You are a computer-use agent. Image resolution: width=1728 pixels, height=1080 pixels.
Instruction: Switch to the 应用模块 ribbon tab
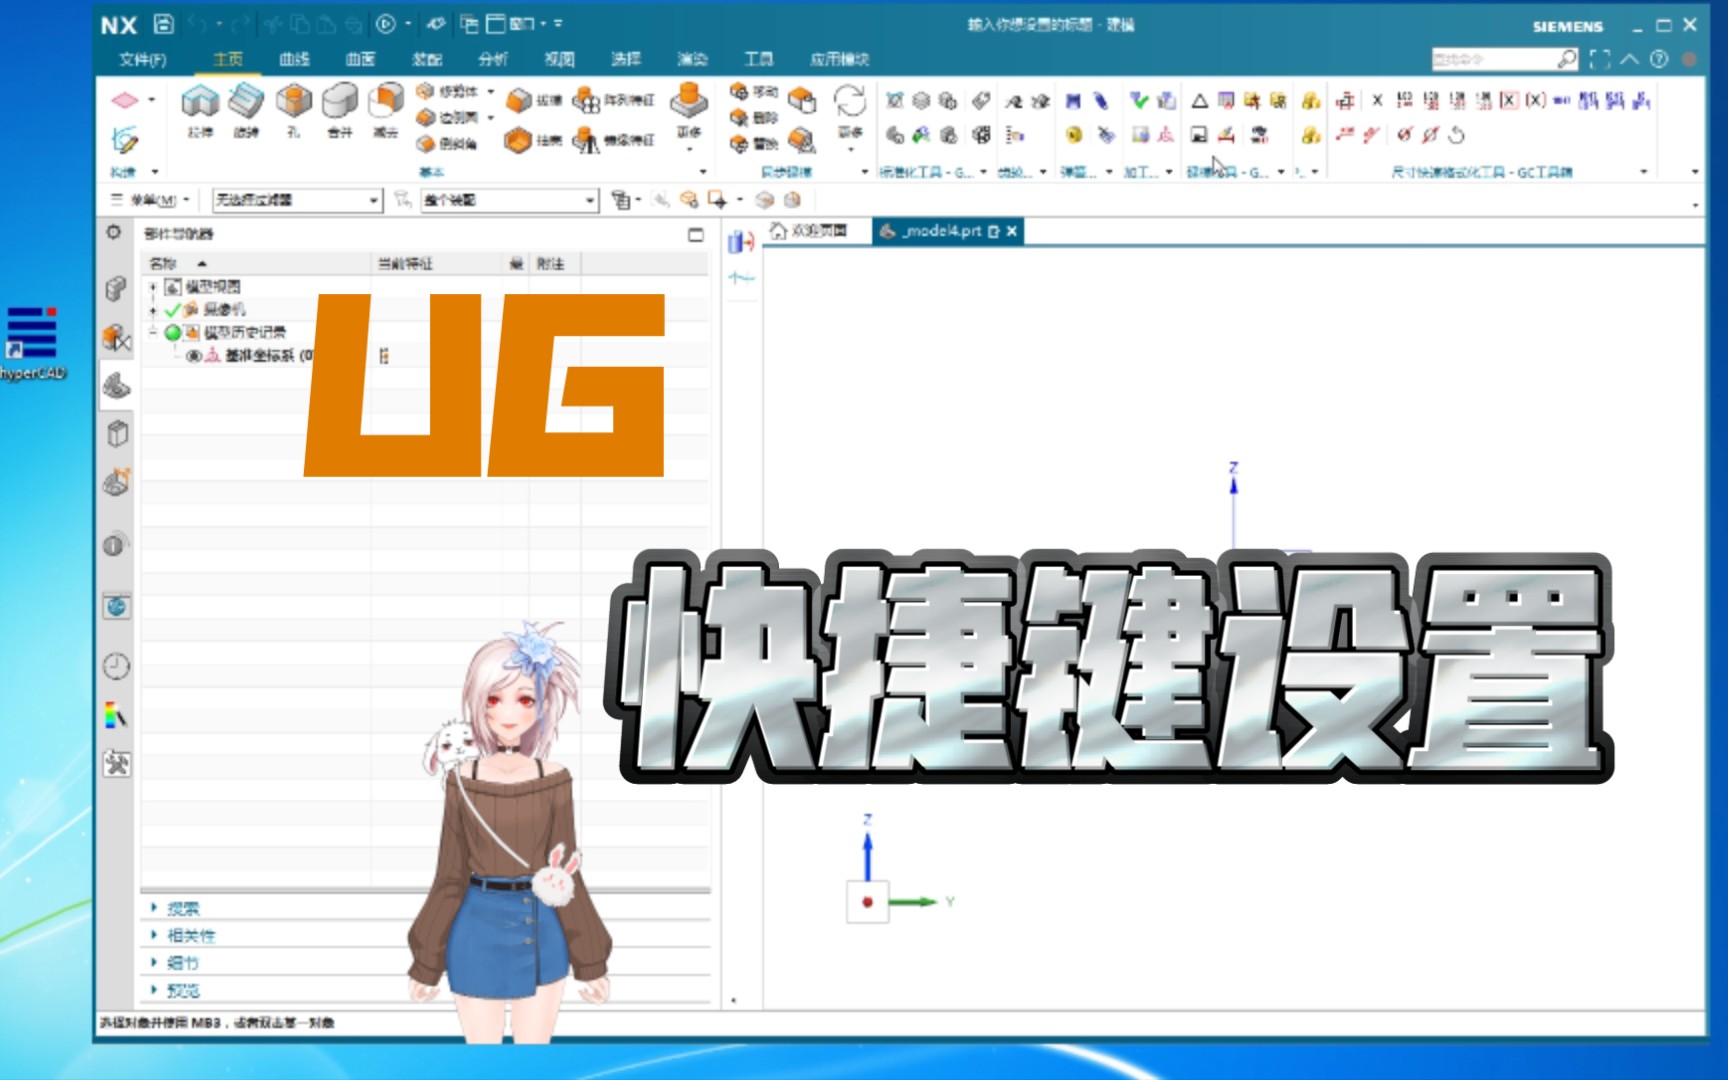pos(839,59)
